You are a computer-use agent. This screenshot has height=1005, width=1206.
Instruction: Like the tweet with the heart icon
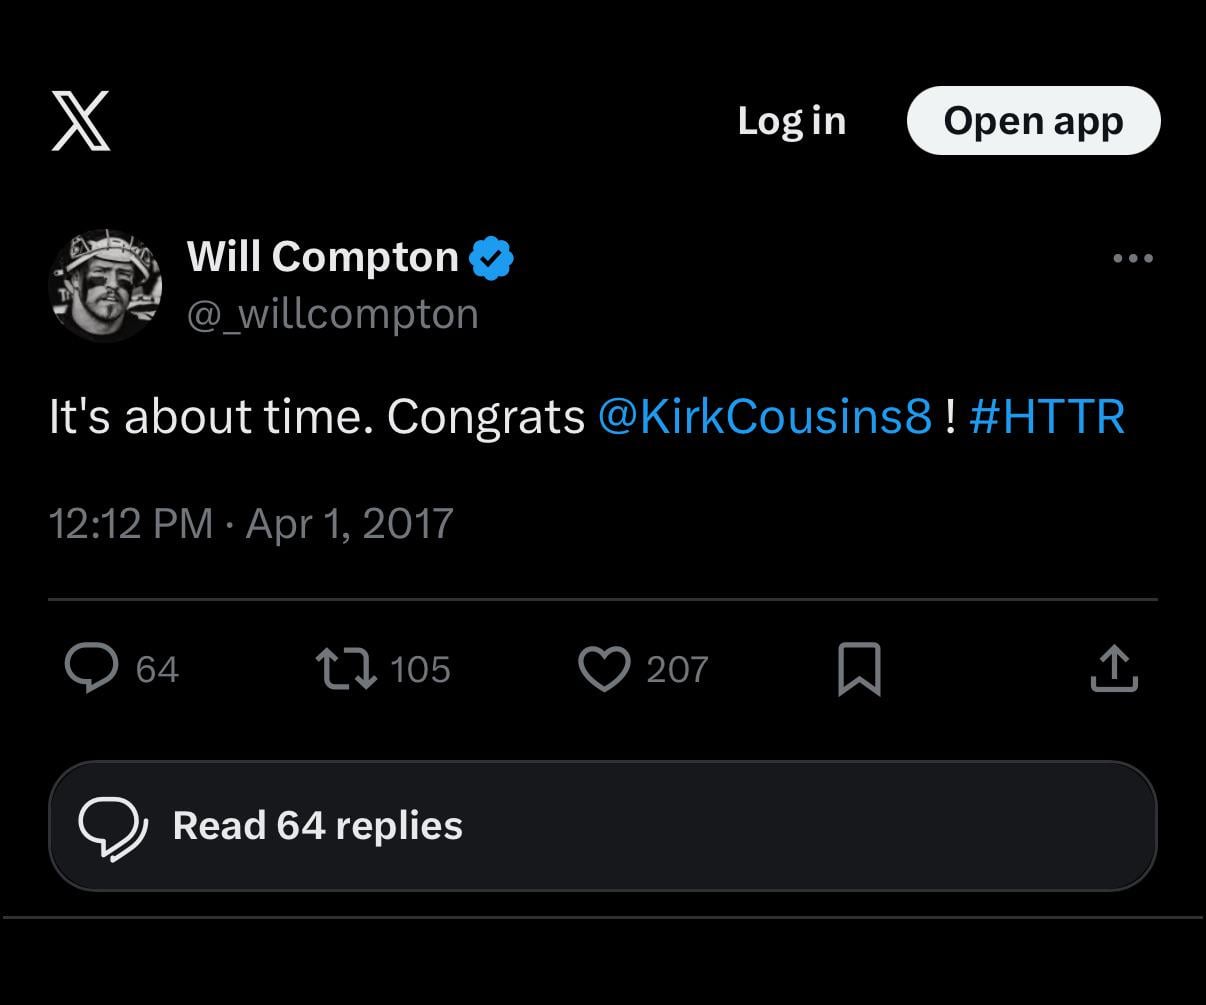(604, 669)
